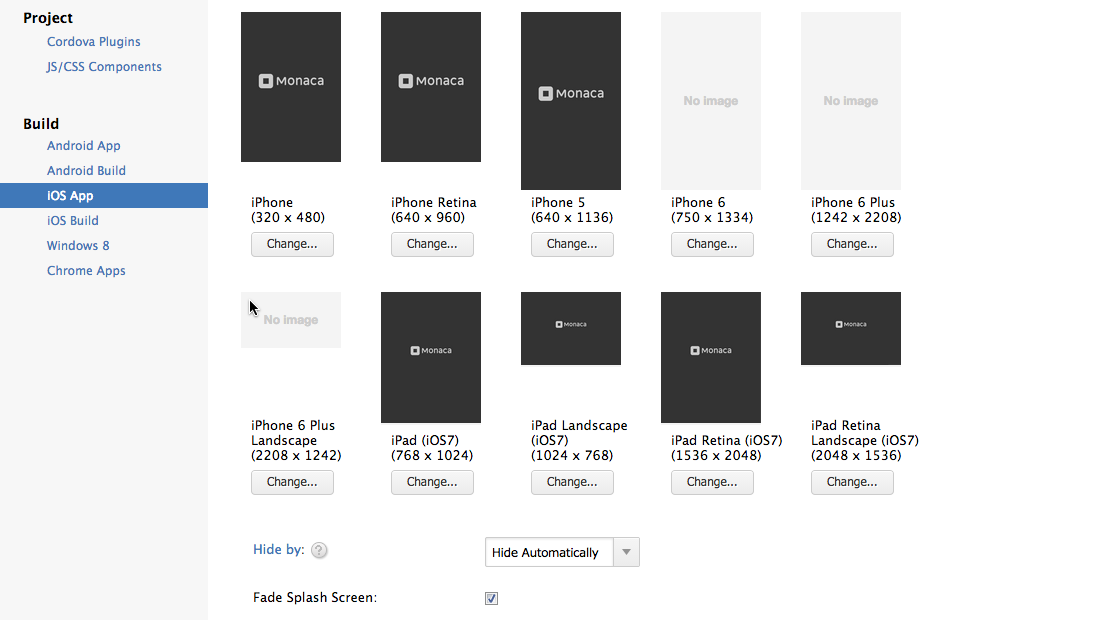Click the help question mark icon beside Hide by
Screen dimensions: 1097x620
[x=319, y=550]
